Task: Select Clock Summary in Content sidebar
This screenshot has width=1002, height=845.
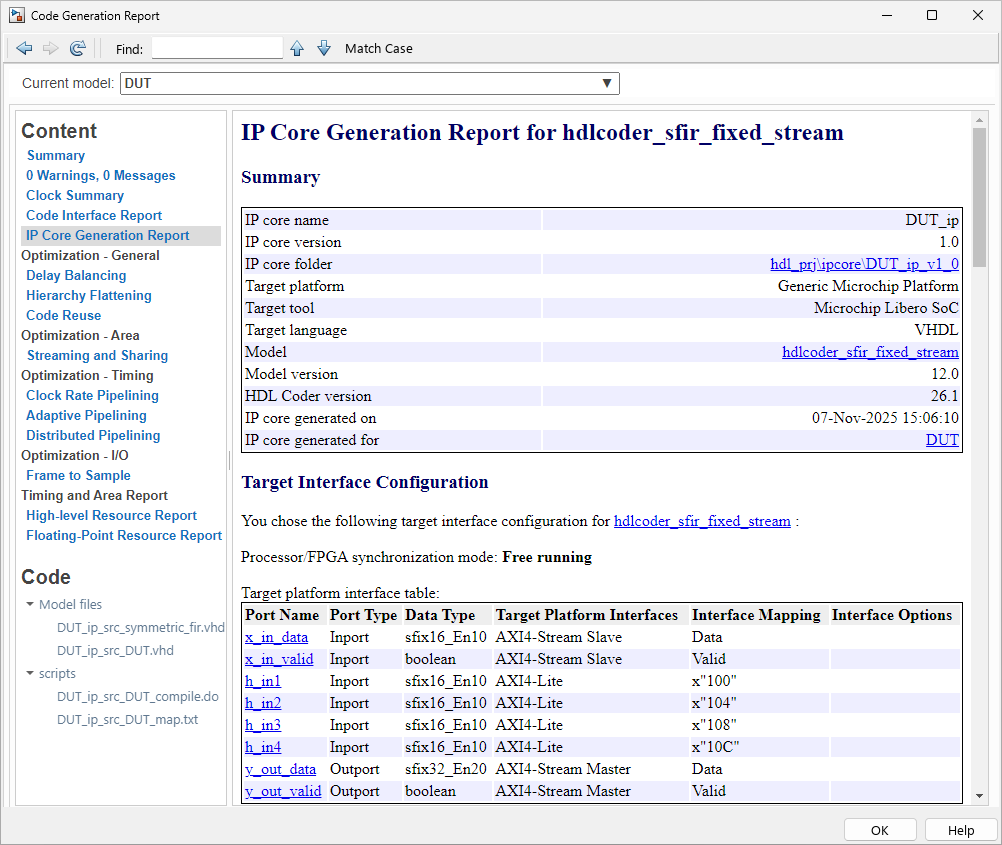Action: coord(74,195)
